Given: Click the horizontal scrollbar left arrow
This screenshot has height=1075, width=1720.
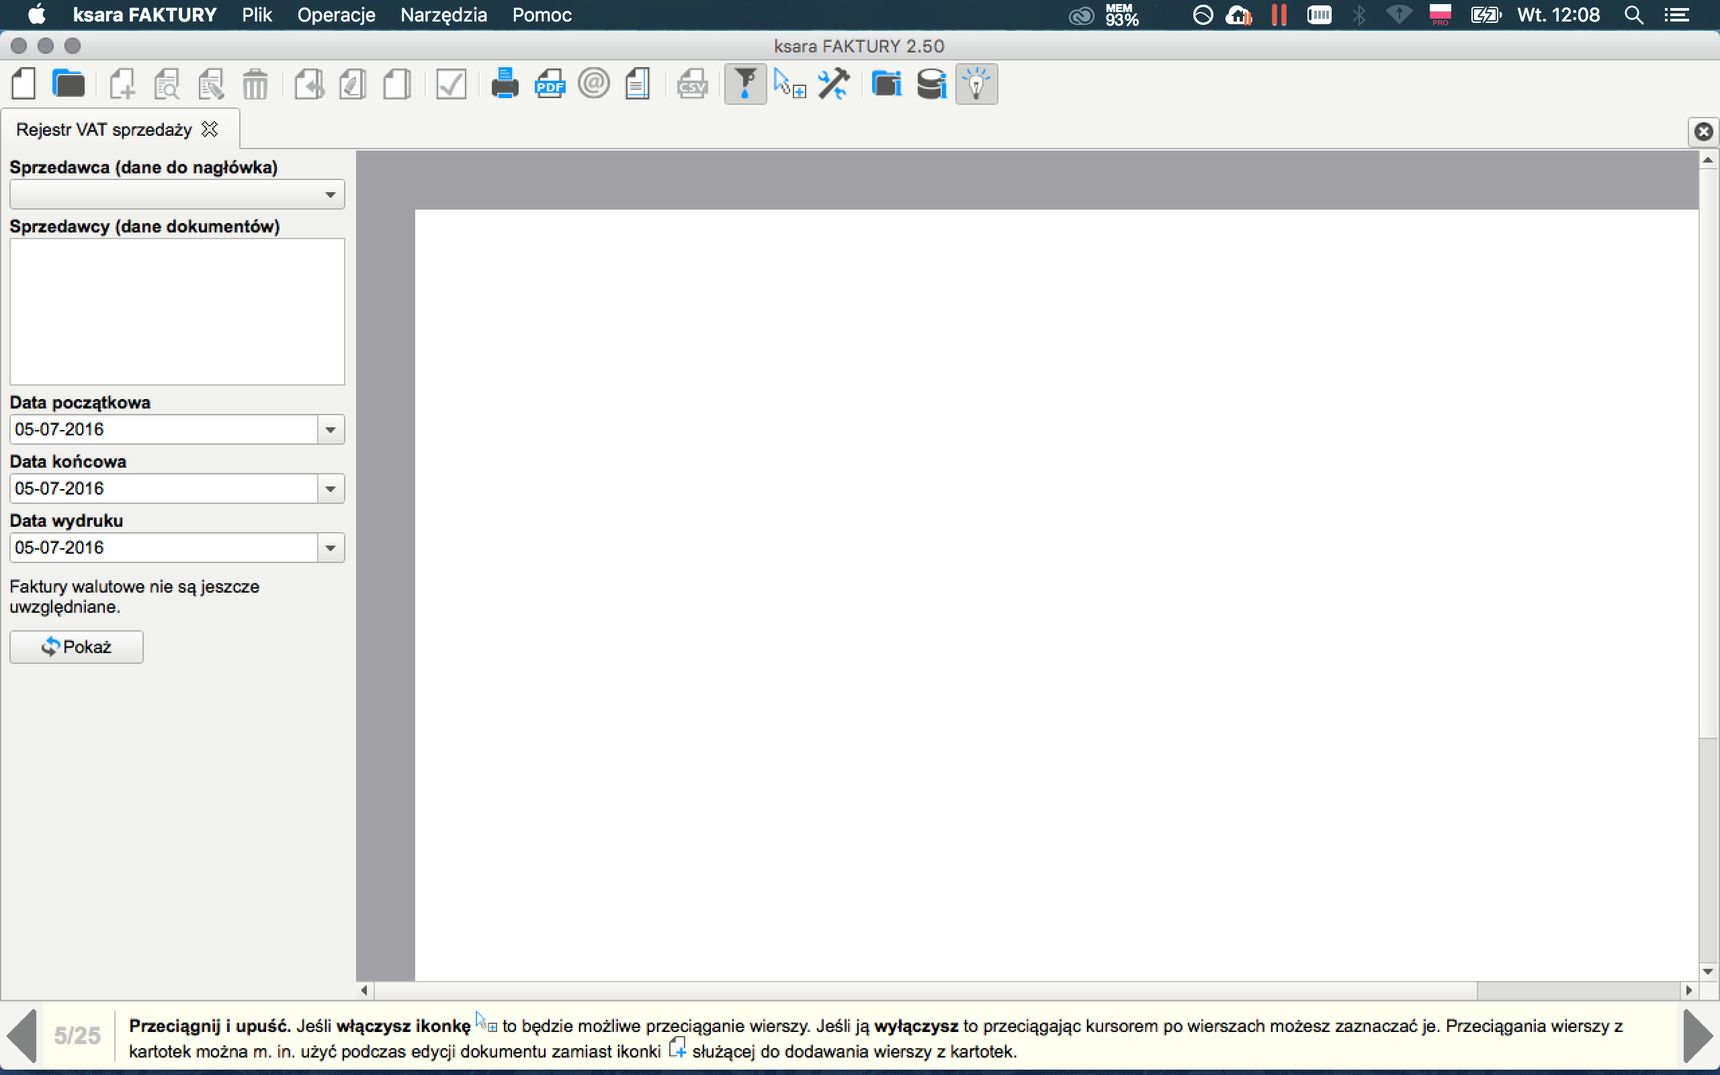Looking at the screenshot, I should tap(365, 990).
